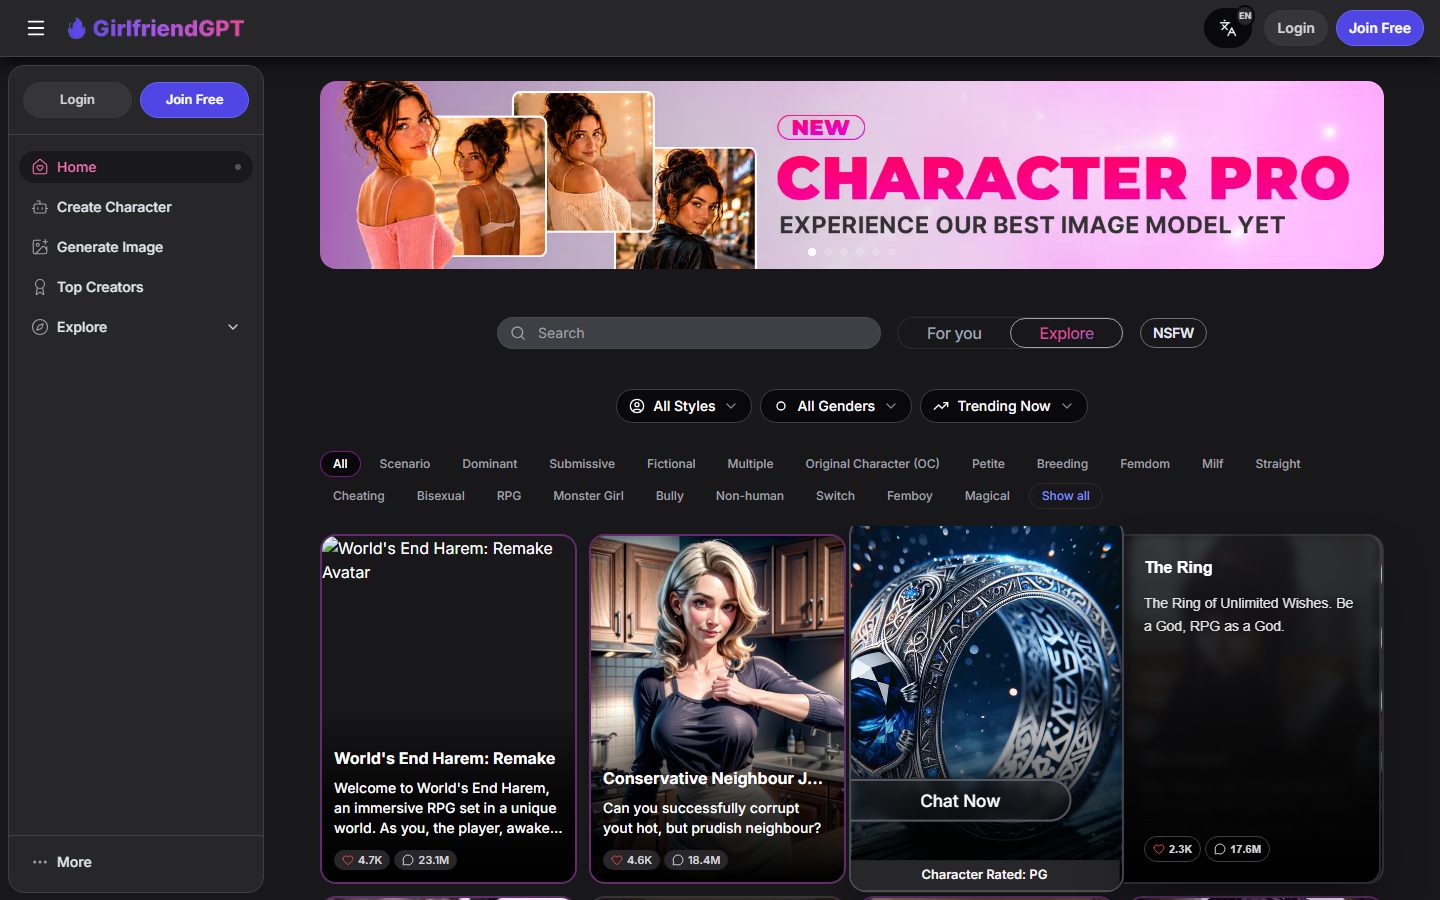Screen dimensions: 1440x900
Task: Select the Monster Girl tag
Action: pyautogui.click(x=588, y=496)
